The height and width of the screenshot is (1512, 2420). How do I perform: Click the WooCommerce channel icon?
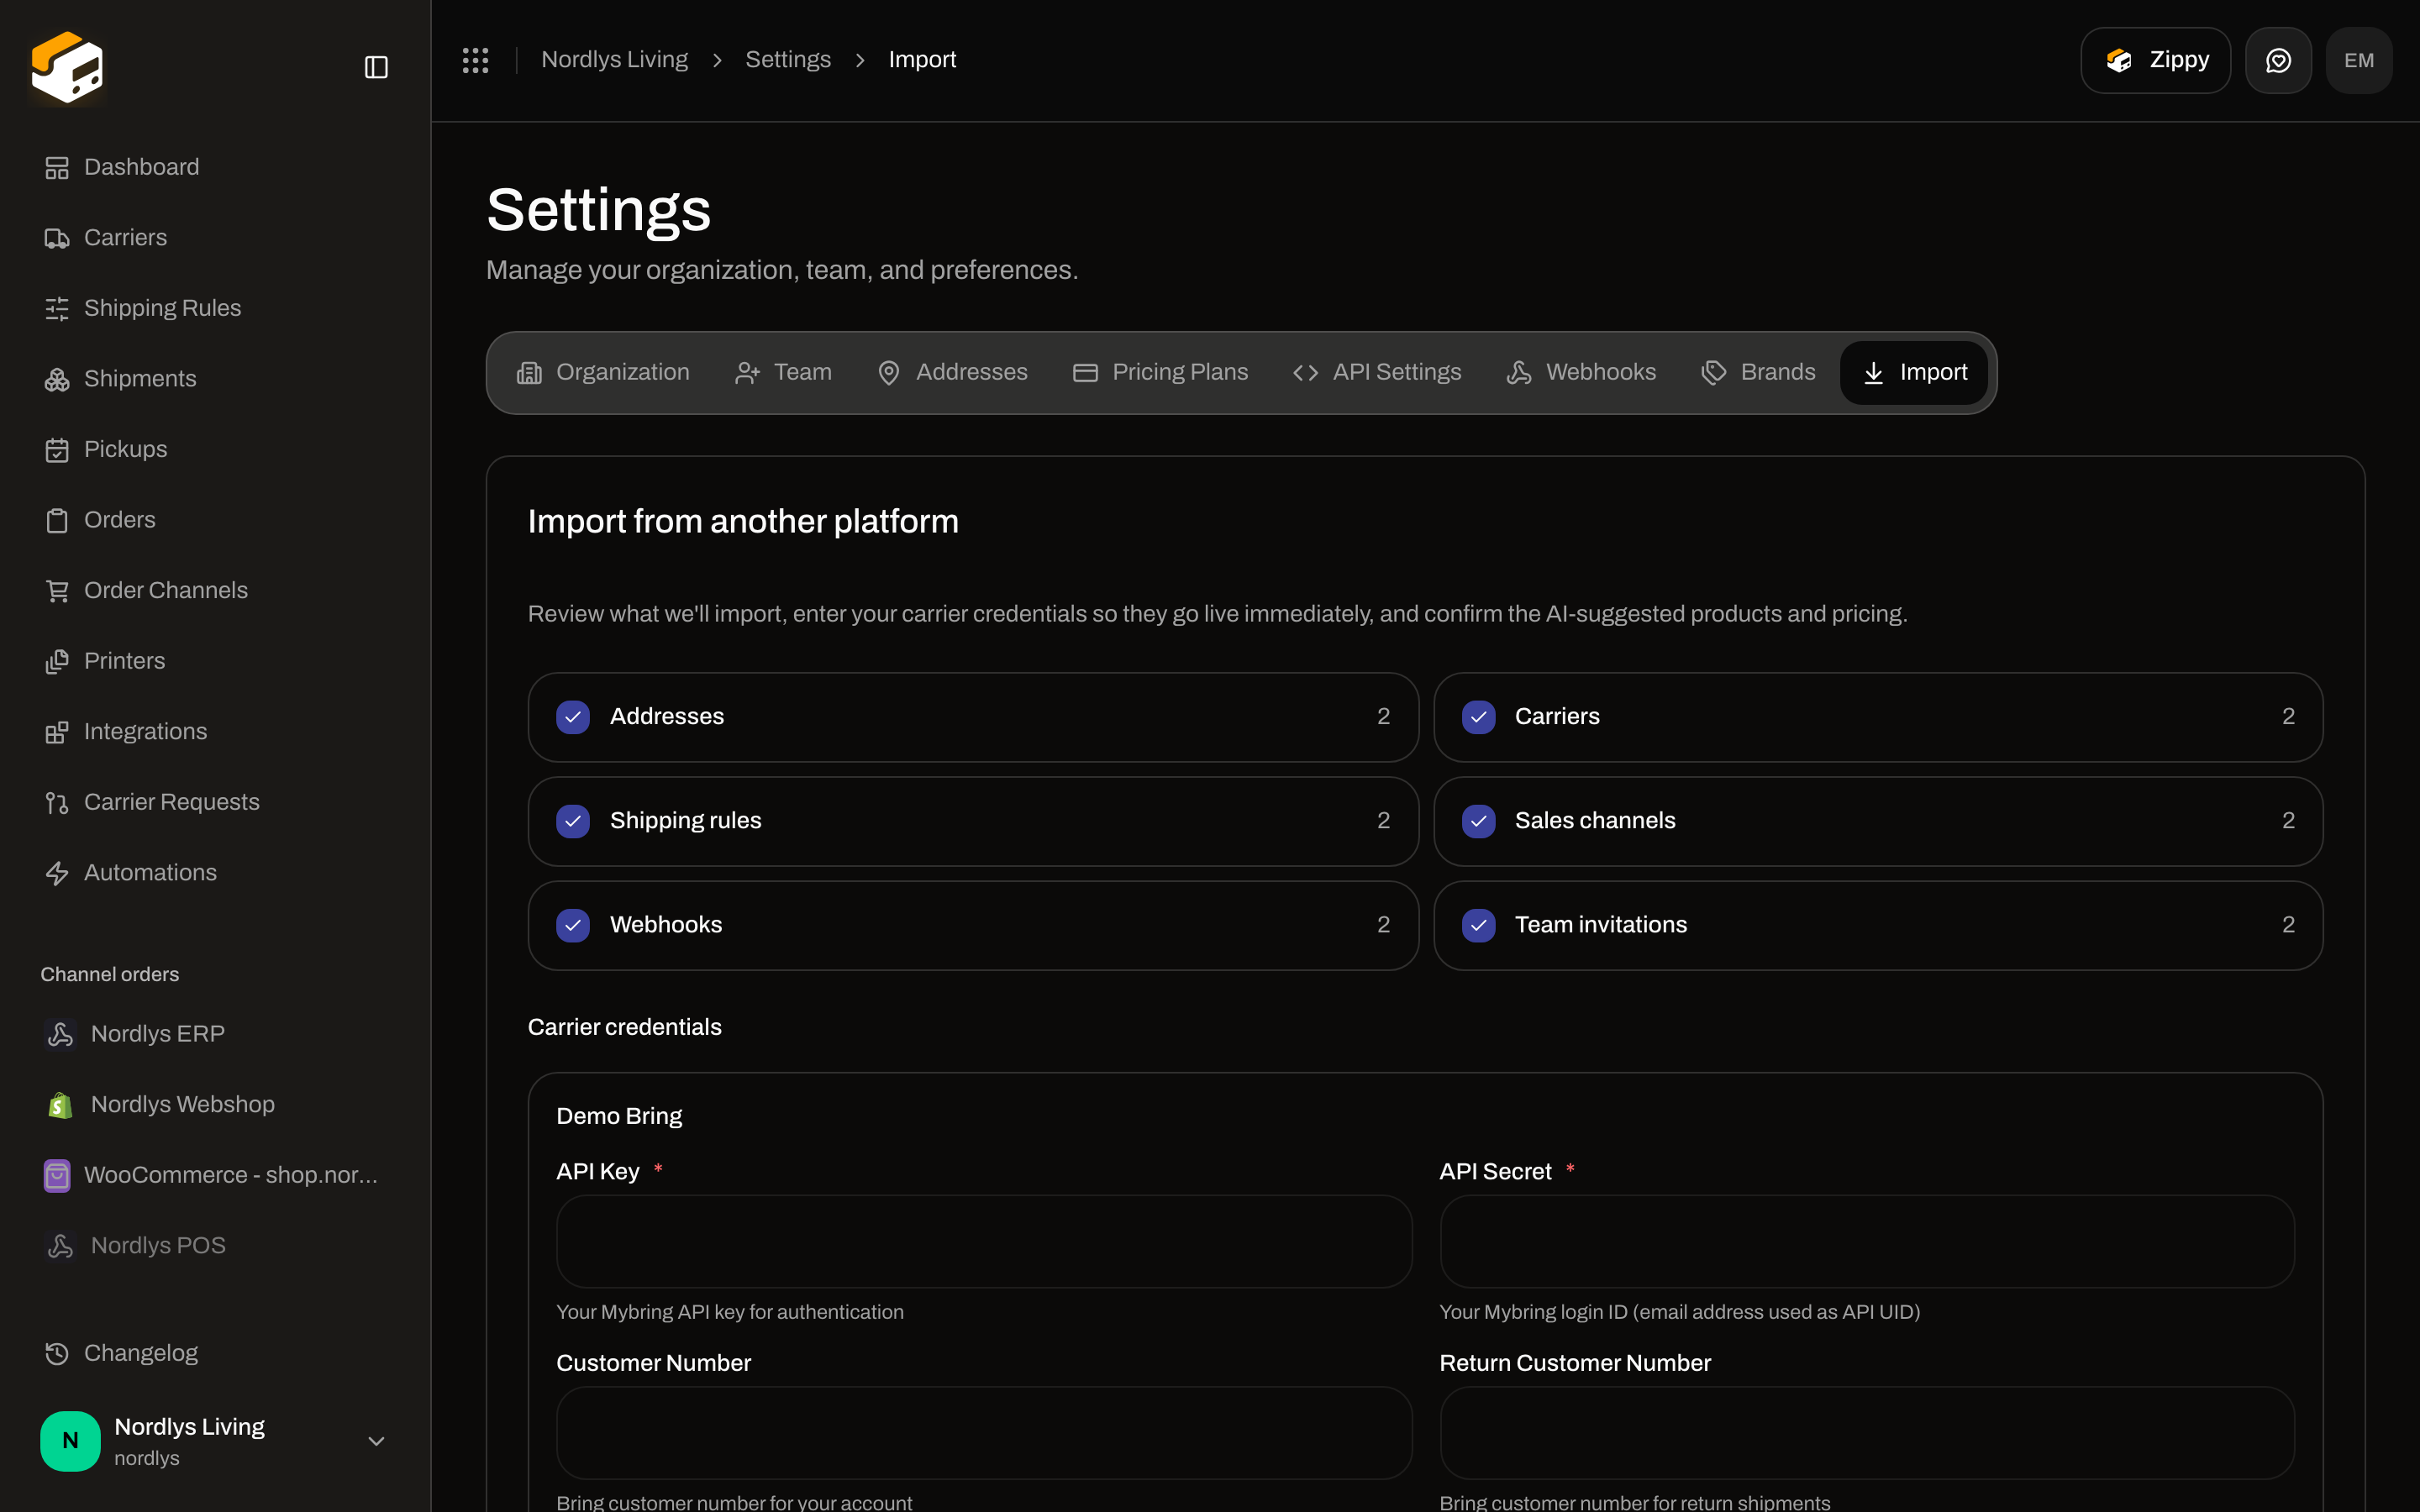[57, 1175]
